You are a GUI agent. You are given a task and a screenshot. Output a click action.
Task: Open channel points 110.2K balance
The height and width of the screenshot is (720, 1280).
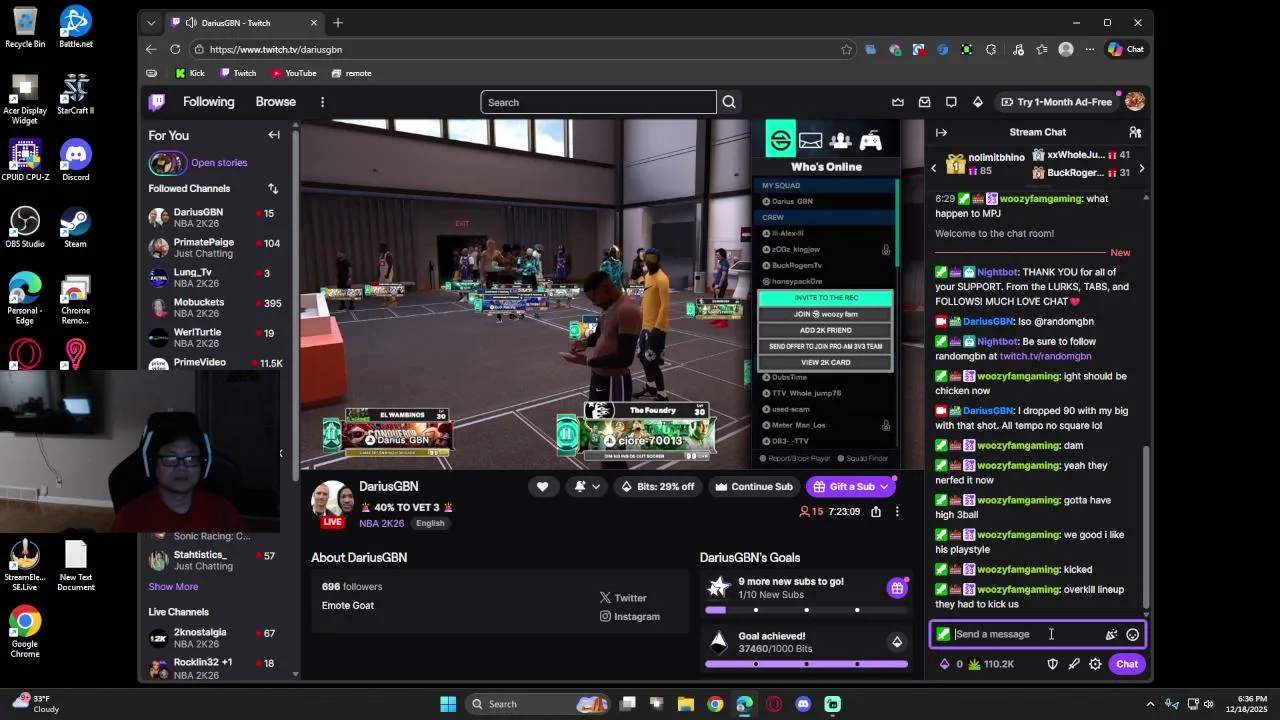tap(991, 664)
